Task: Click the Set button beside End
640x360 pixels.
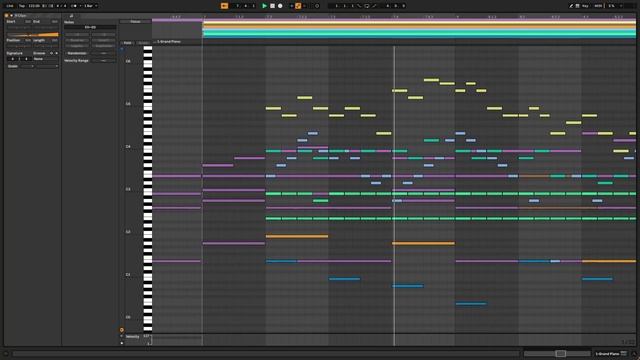Action: (54, 21)
